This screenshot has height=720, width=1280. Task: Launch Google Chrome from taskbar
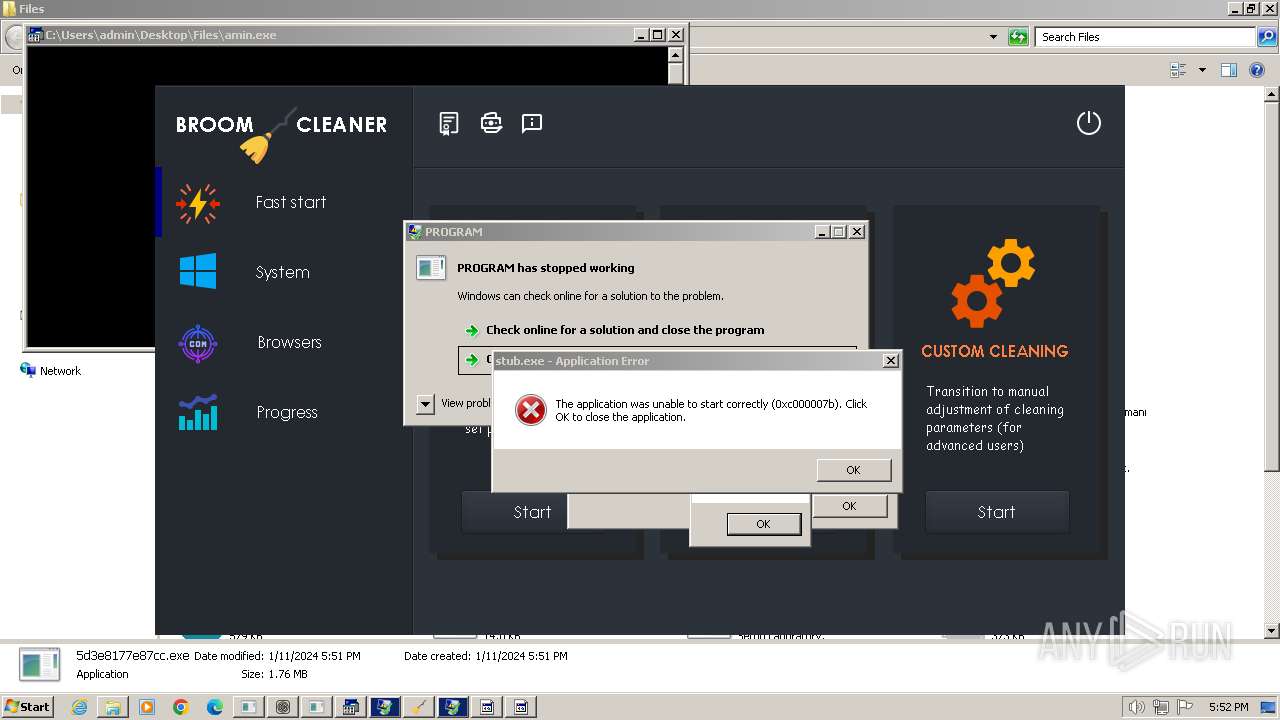click(x=181, y=707)
